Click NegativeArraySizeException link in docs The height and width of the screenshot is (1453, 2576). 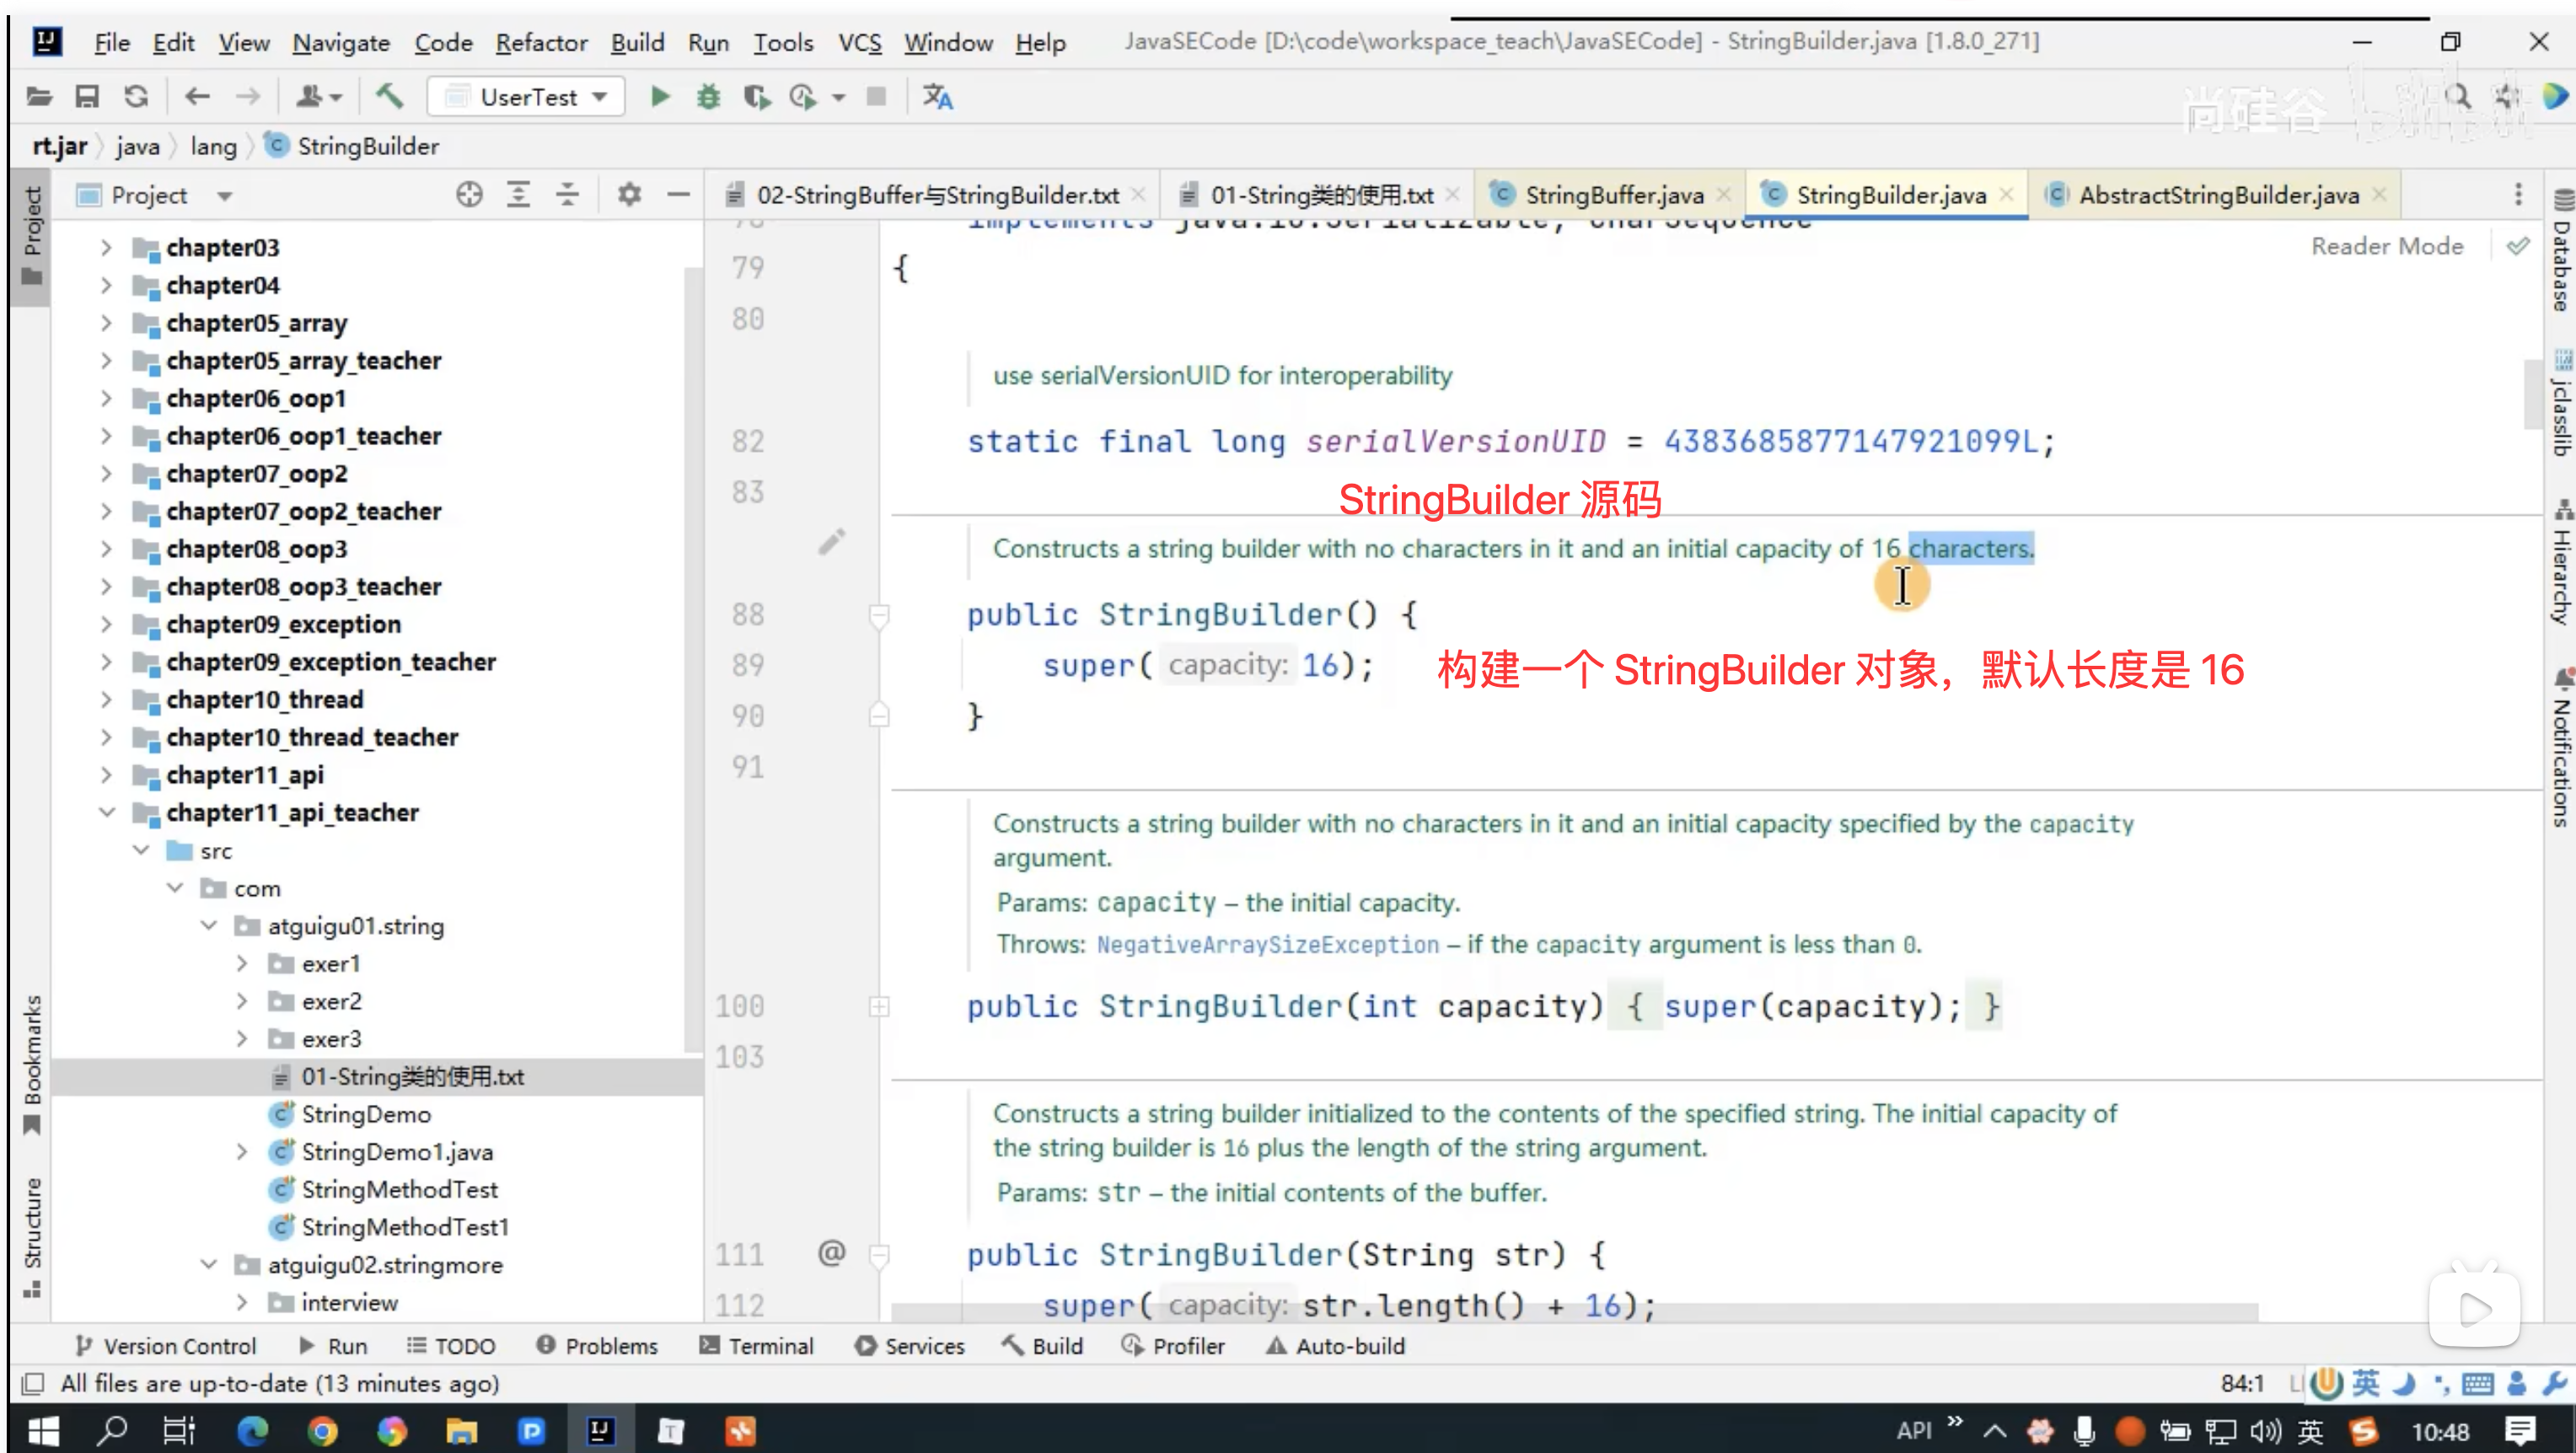click(x=1267, y=944)
